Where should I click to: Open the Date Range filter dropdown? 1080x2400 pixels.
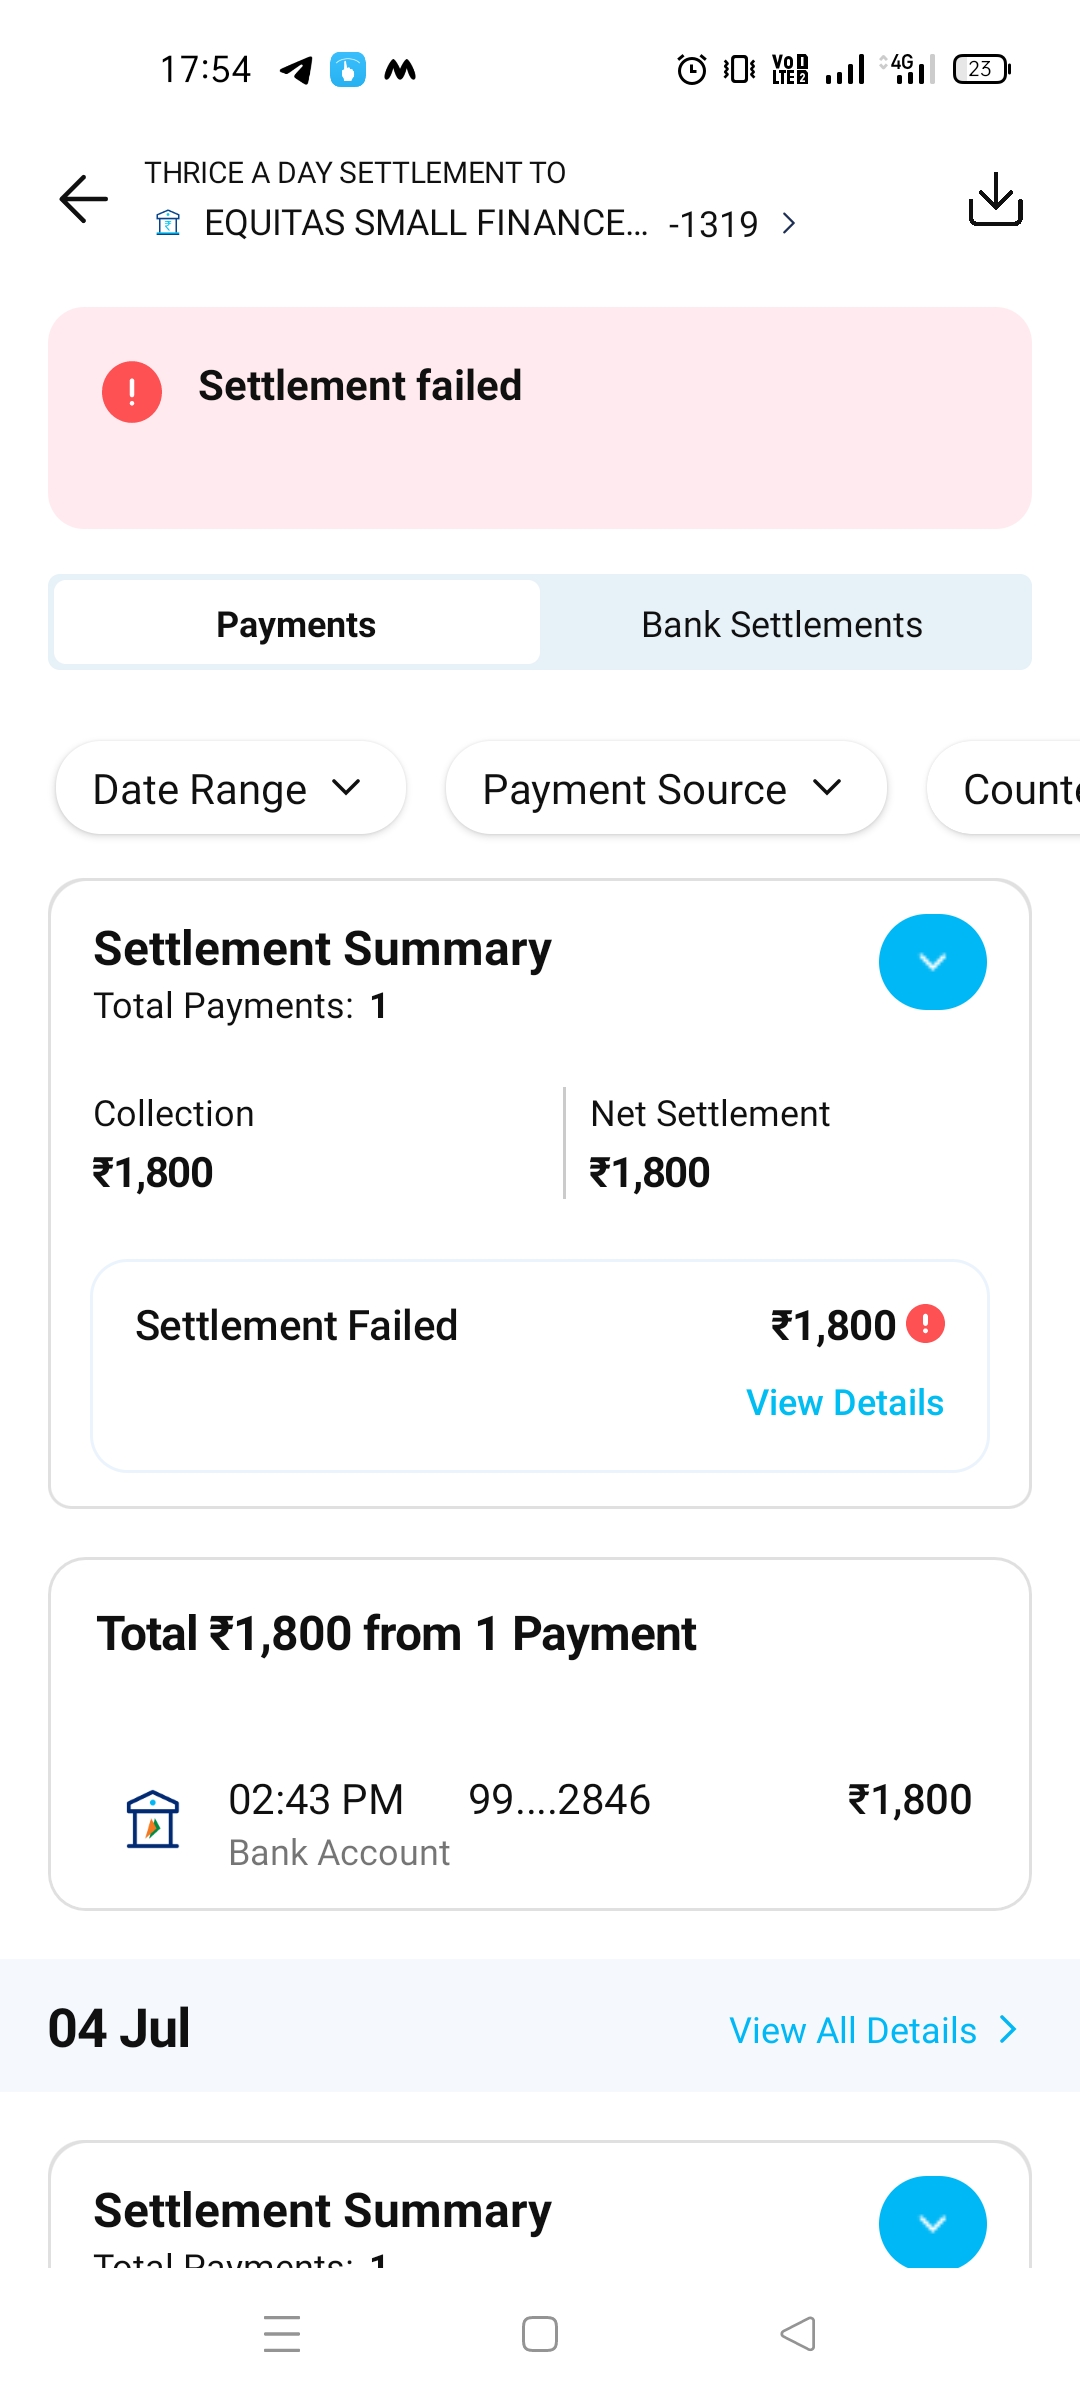(x=230, y=789)
